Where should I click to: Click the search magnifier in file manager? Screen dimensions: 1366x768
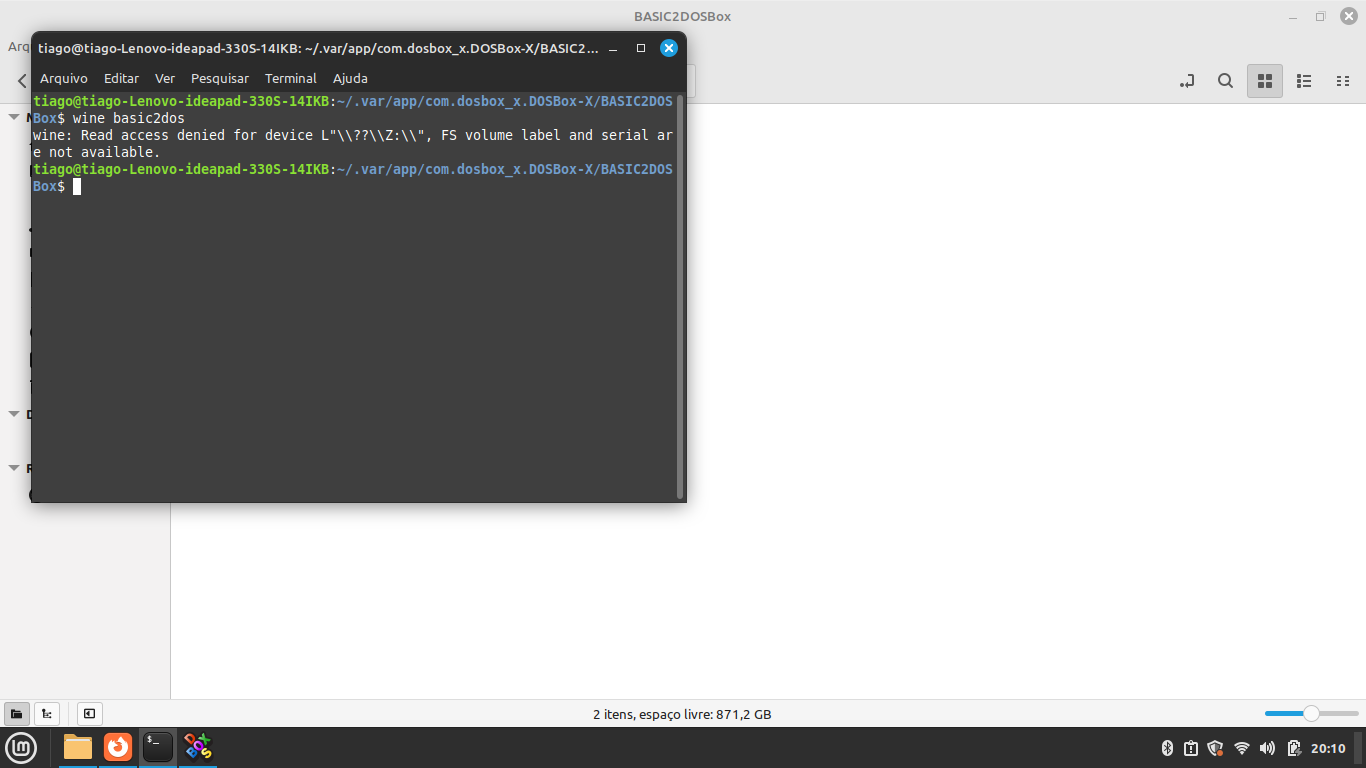(1225, 81)
